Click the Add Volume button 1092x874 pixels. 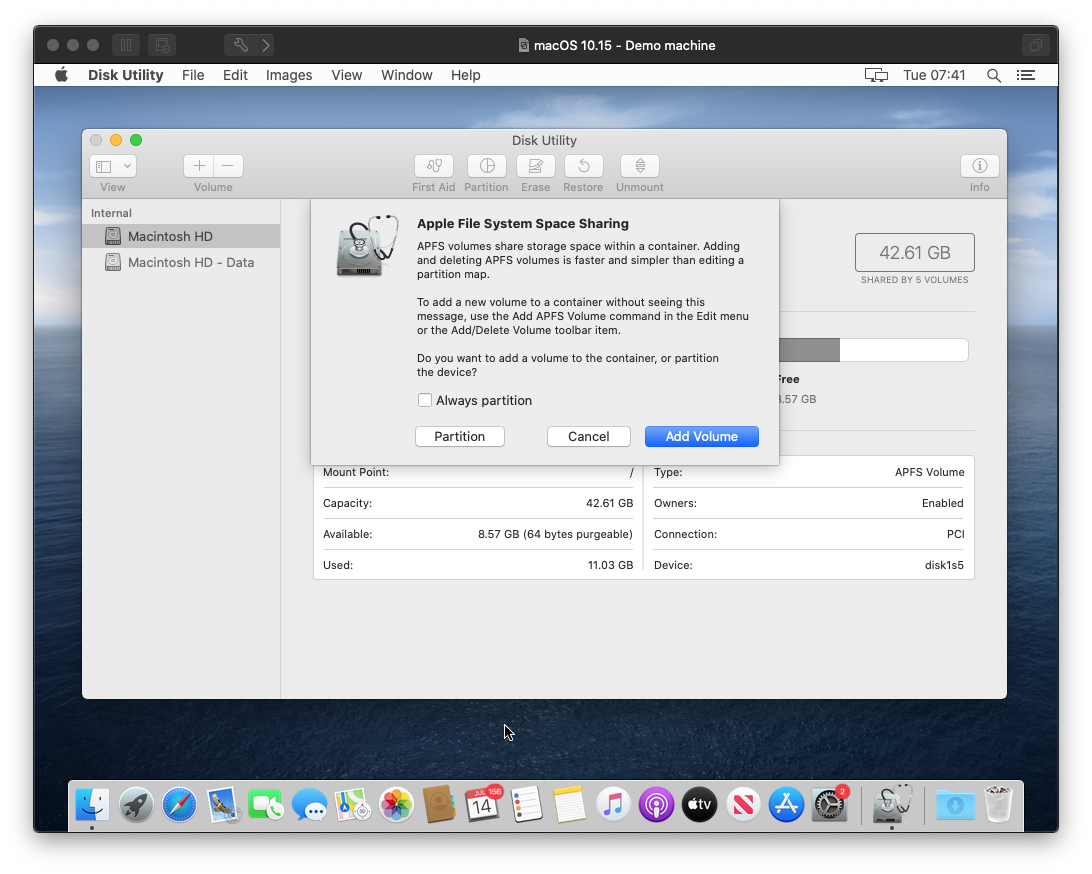coord(701,437)
